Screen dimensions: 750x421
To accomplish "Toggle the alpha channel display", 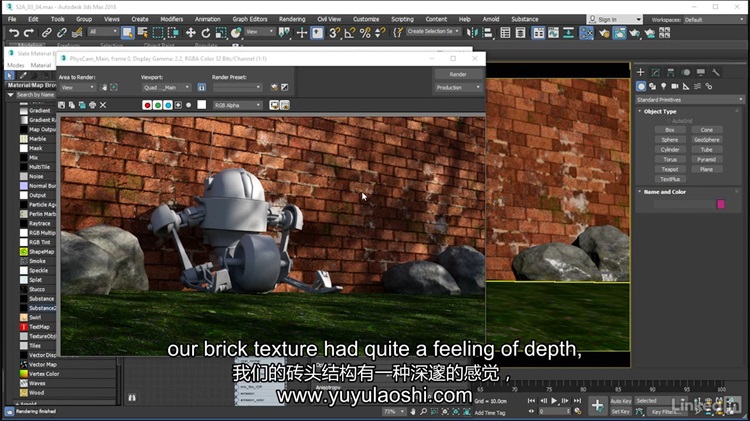I will [178, 105].
